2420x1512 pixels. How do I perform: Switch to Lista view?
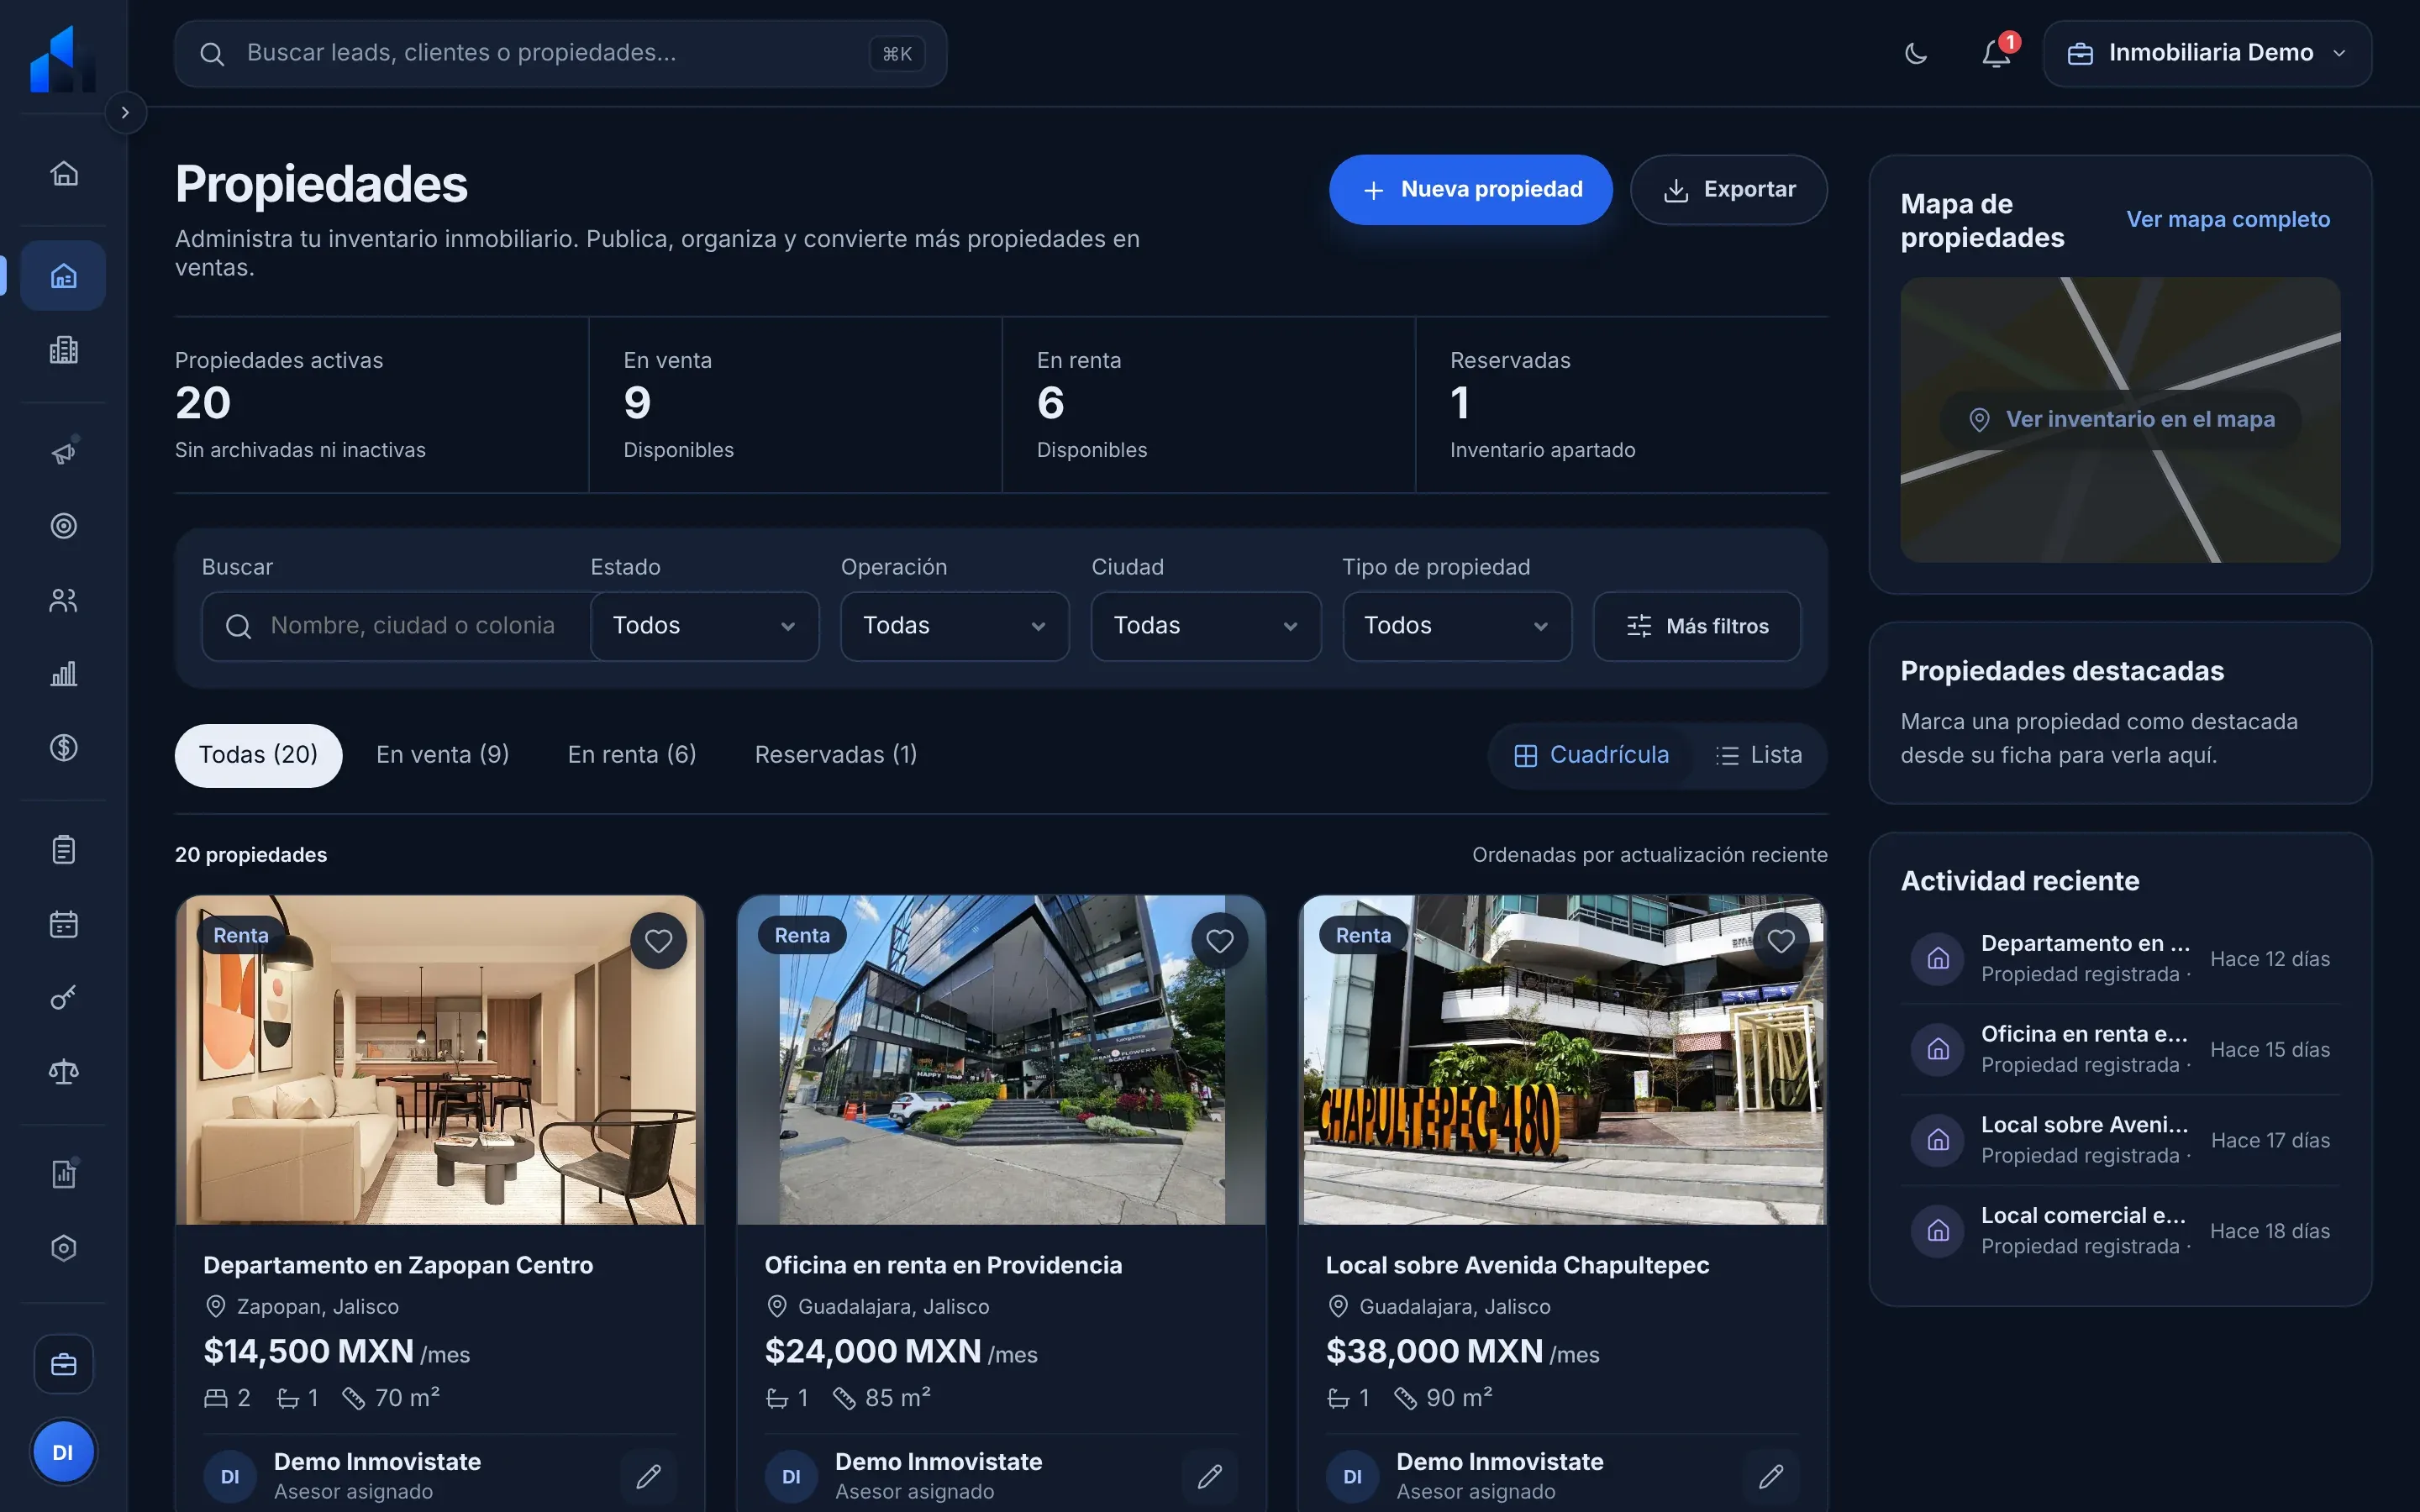pos(1758,755)
